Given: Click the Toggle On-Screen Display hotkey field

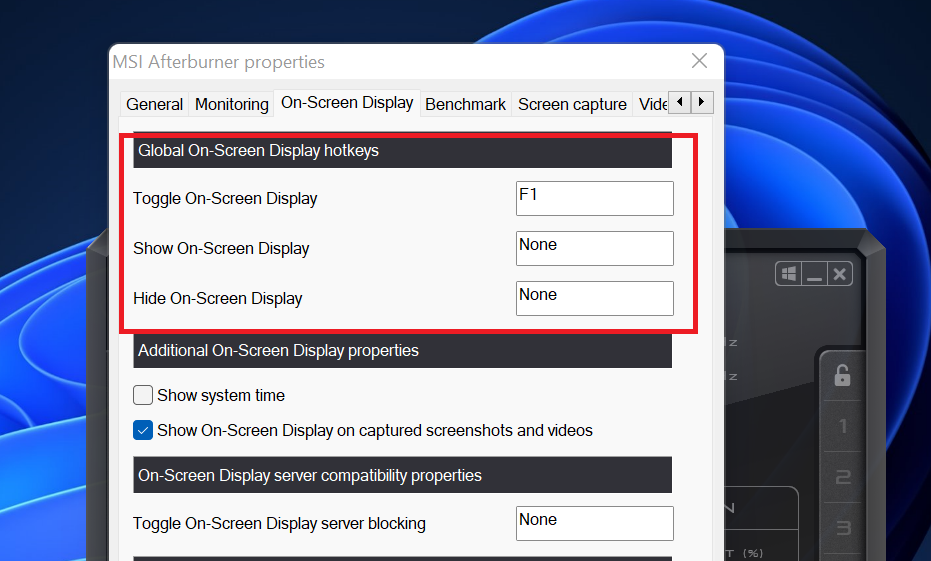Looking at the screenshot, I should 594,198.
